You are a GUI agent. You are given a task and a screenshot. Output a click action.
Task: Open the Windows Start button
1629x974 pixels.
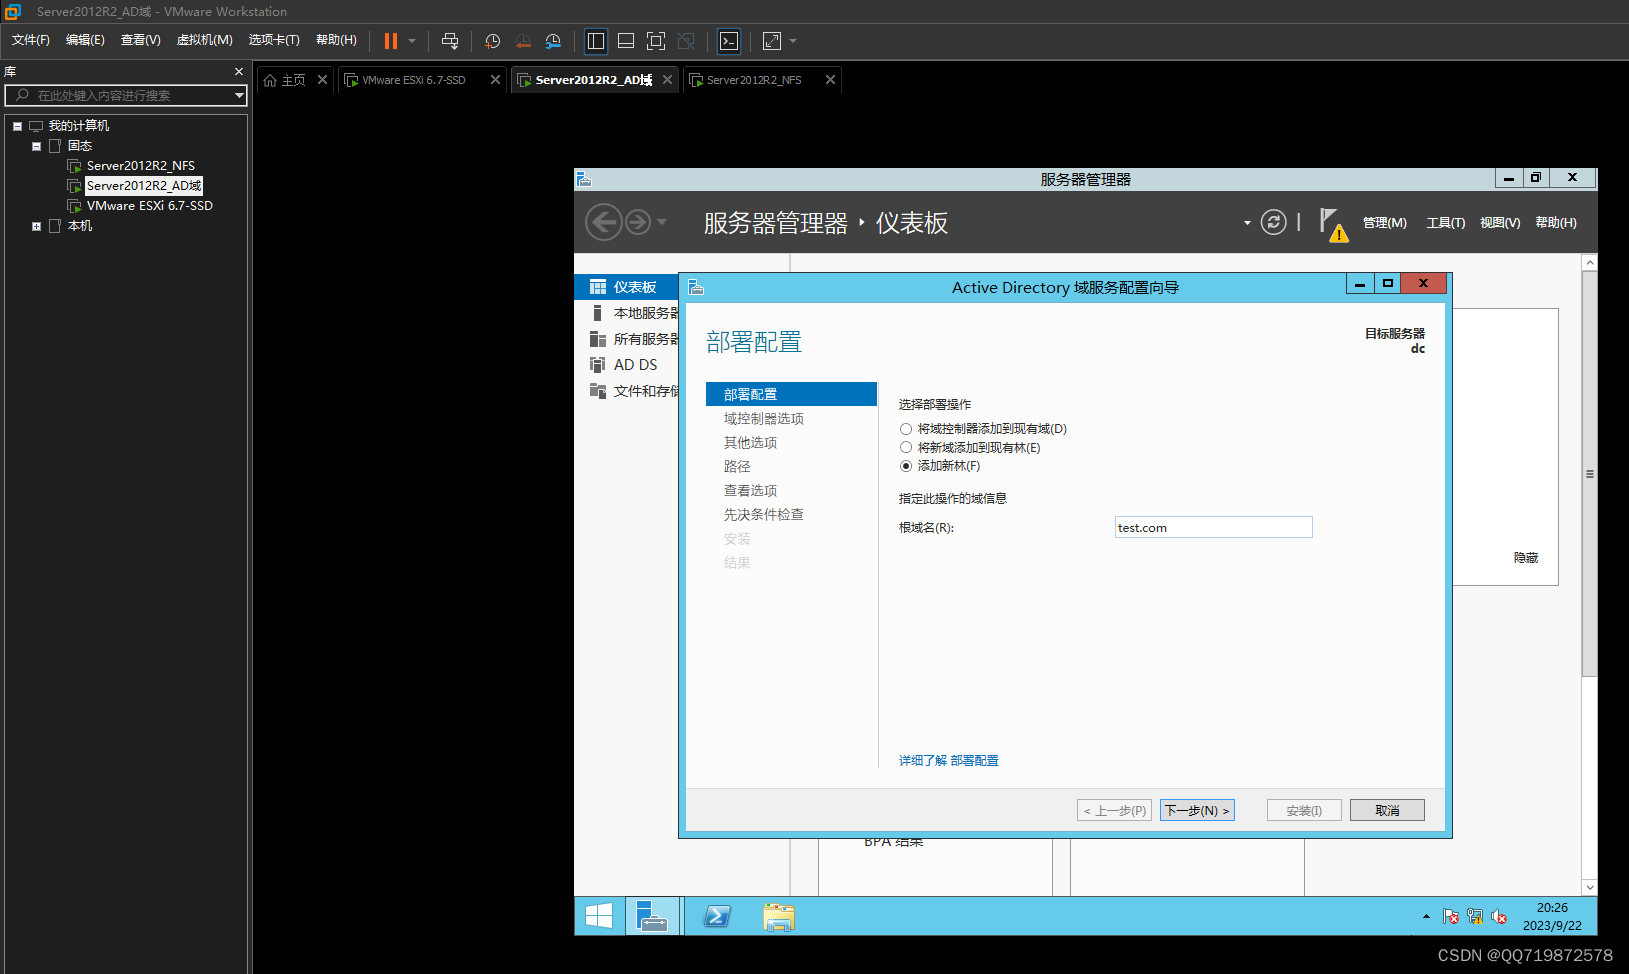[x=599, y=916]
